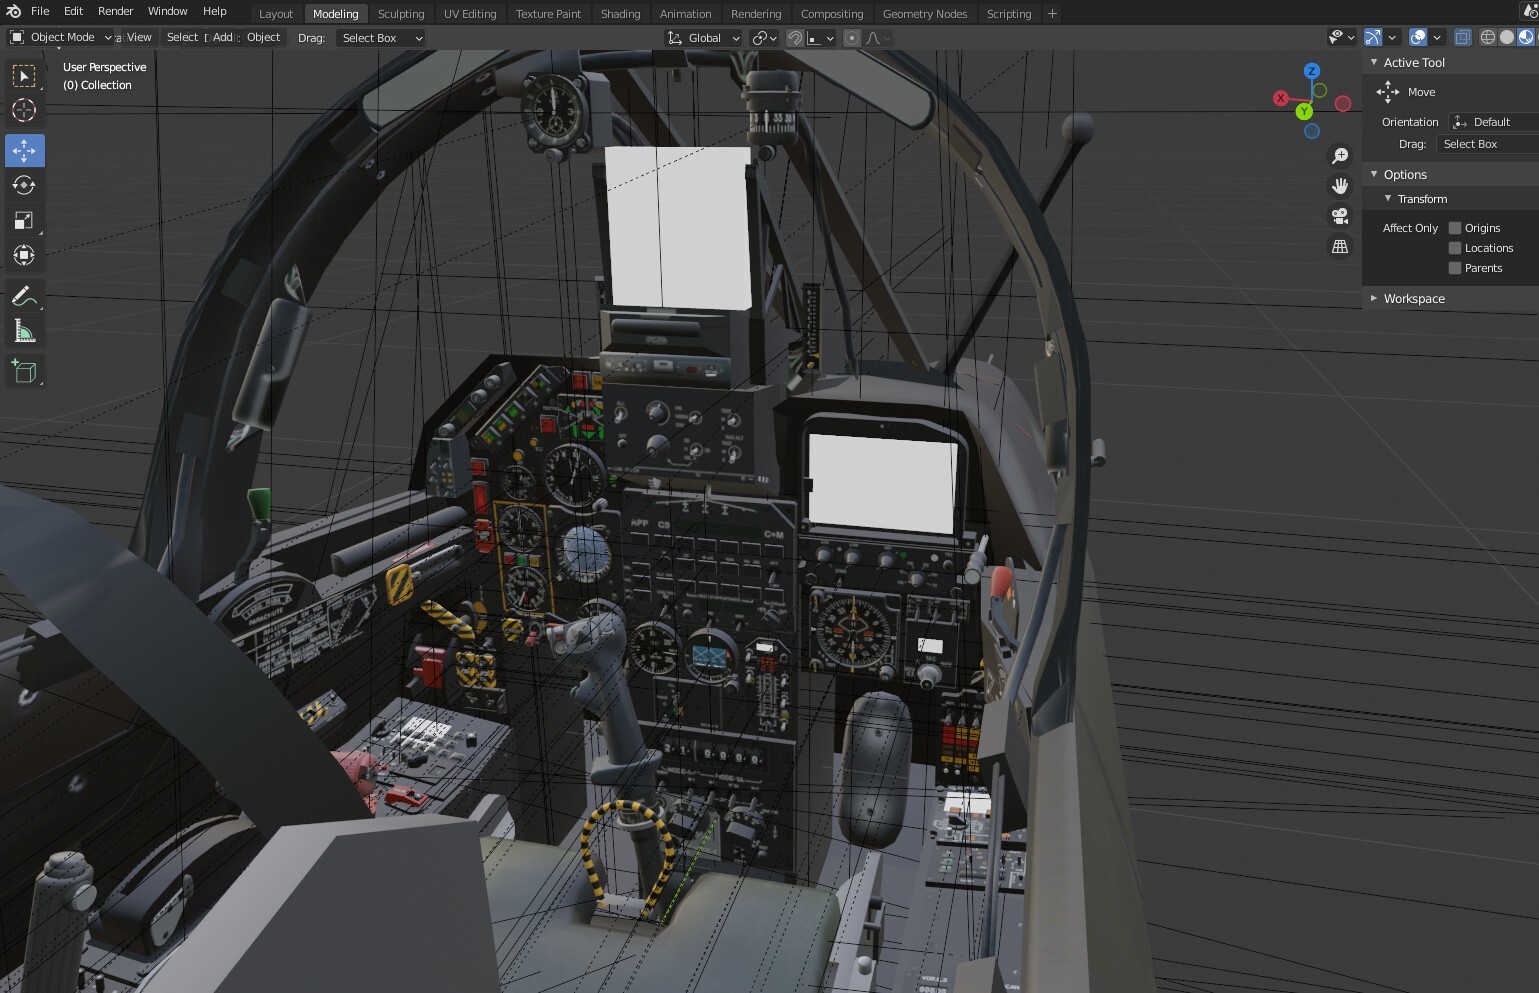The height and width of the screenshot is (993, 1539).
Task: Open the Object Mode dropdown
Action: pos(60,37)
